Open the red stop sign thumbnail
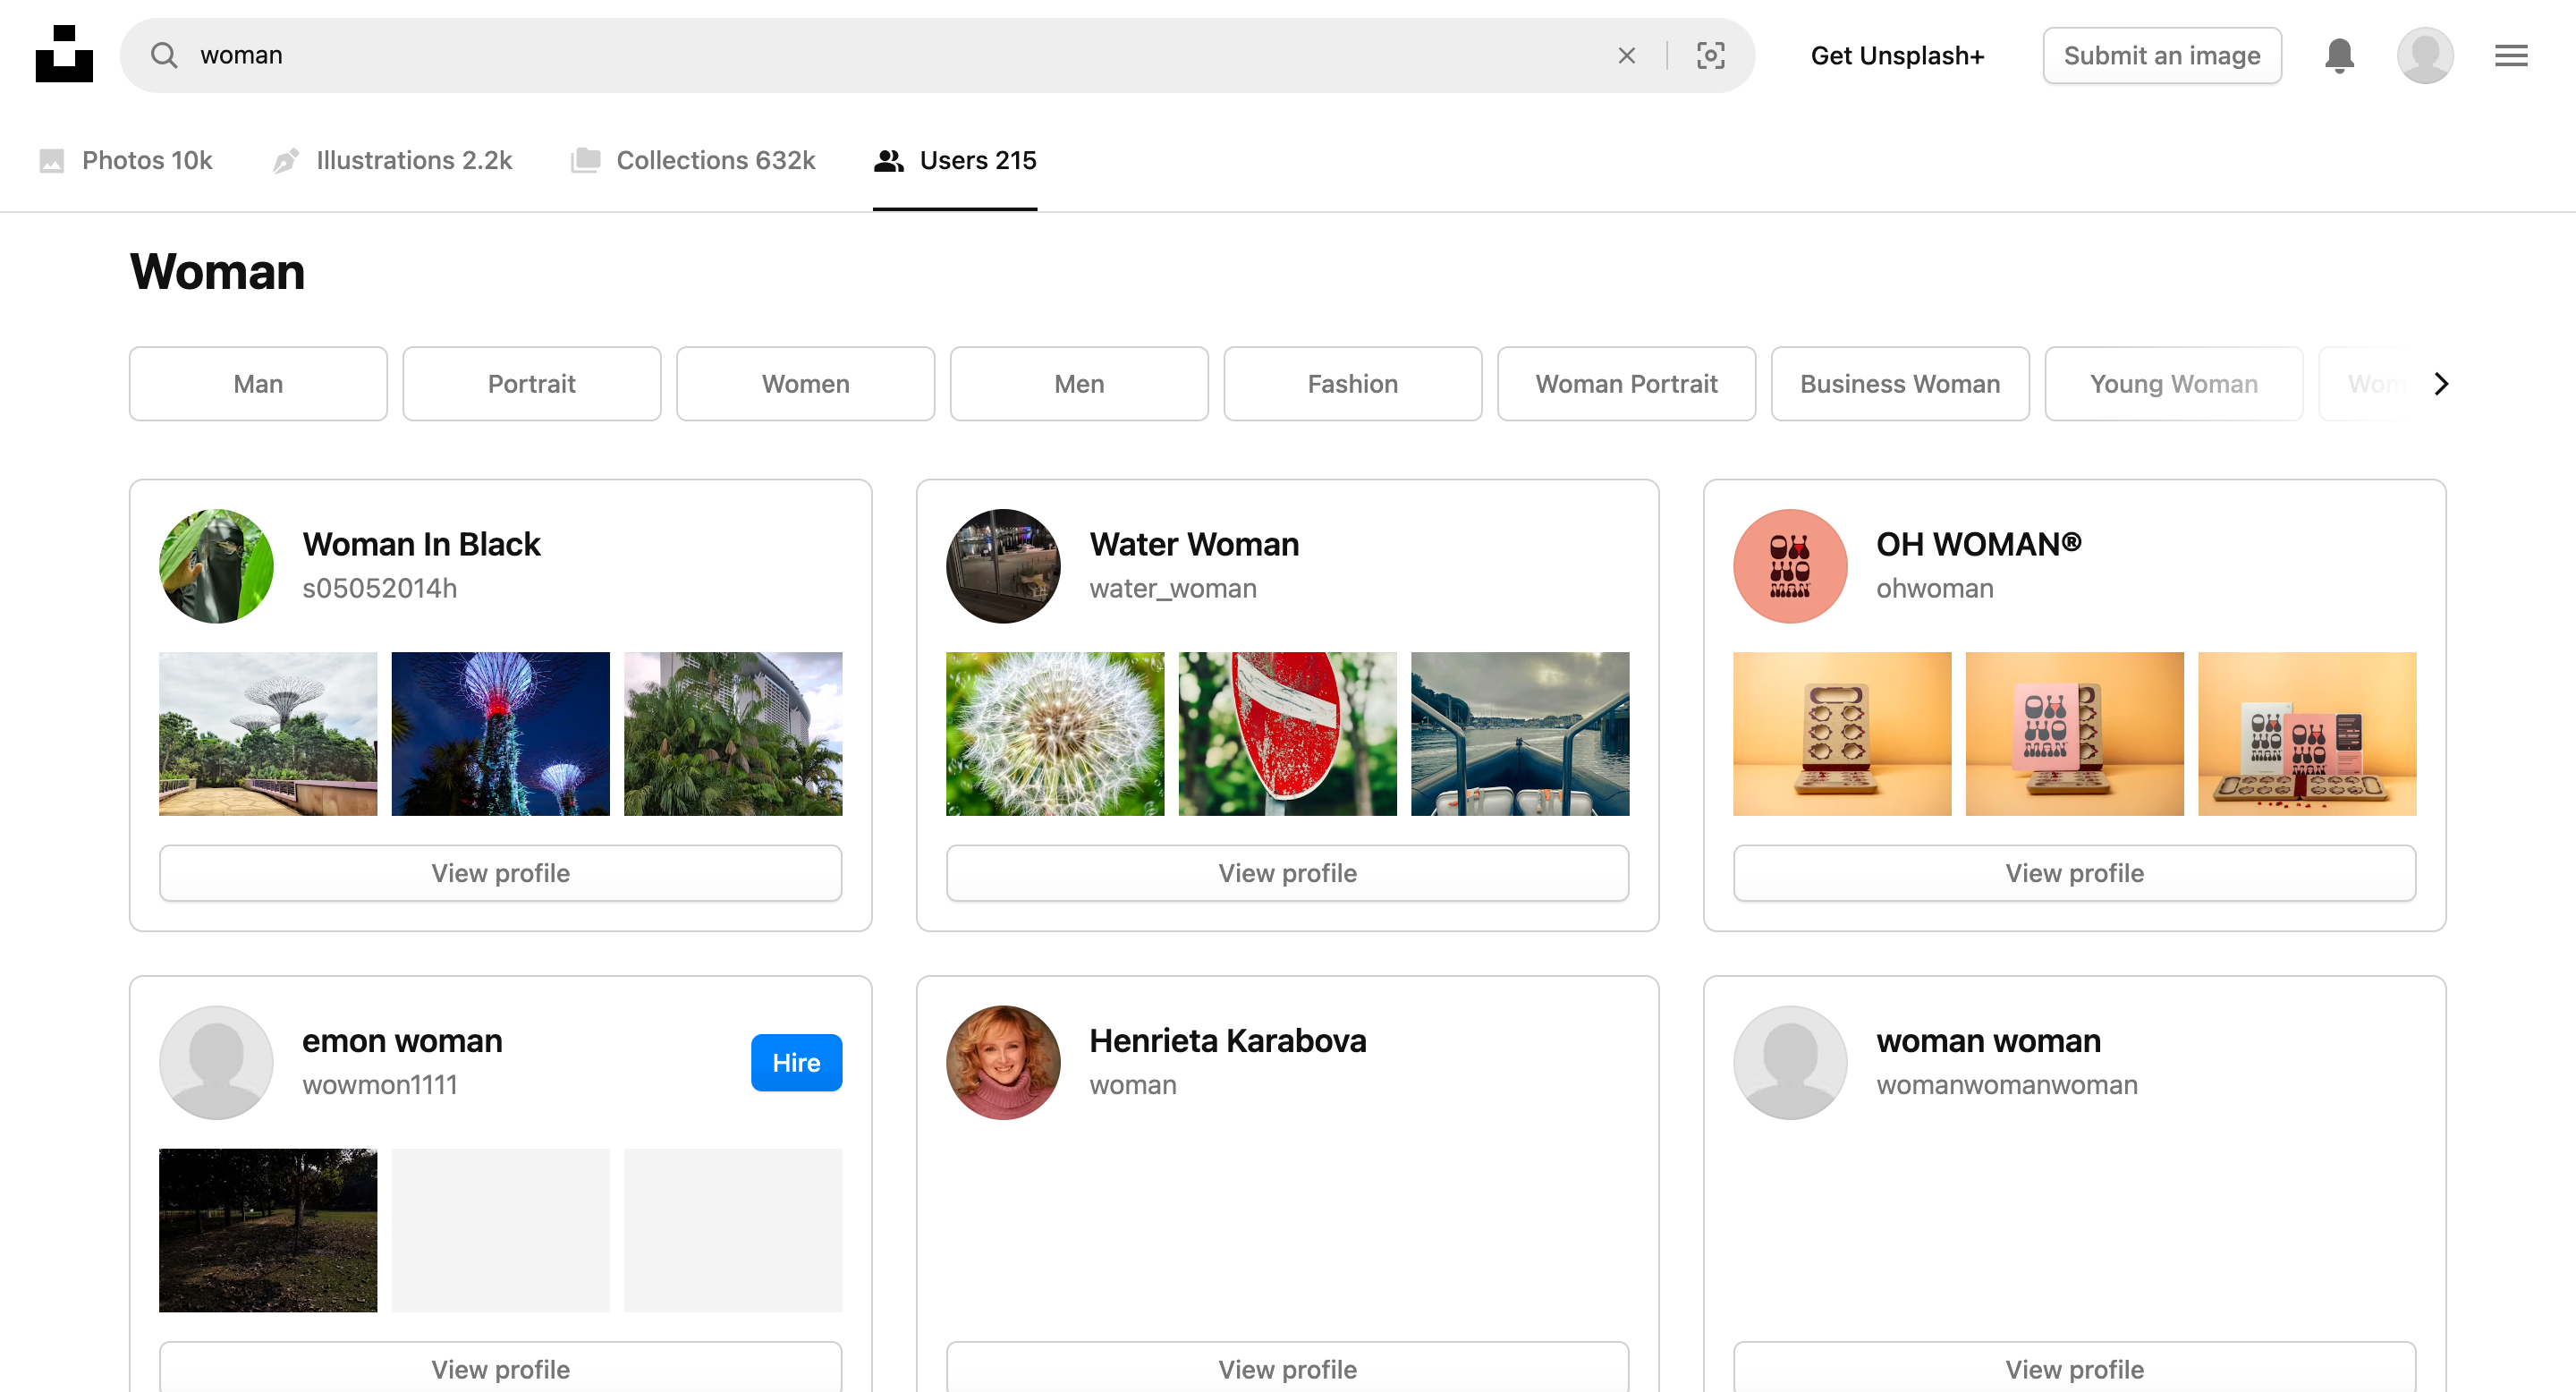This screenshot has height=1392, width=2576. pyautogui.click(x=1288, y=734)
